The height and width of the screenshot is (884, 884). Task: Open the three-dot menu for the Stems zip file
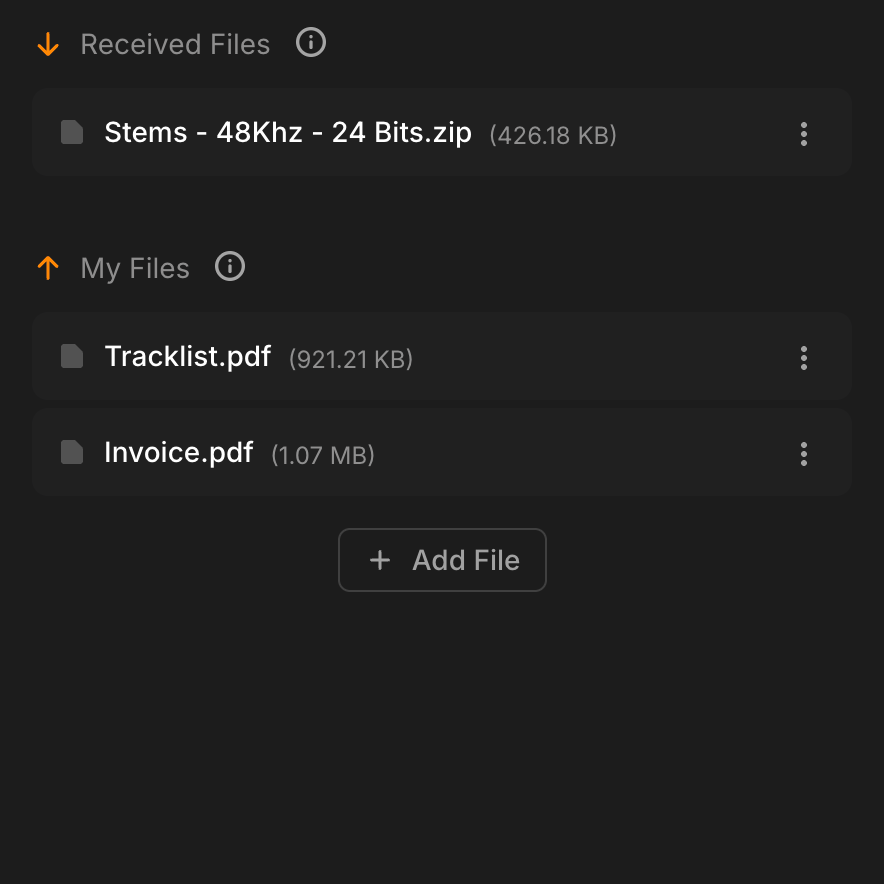[x=803, y=134]
